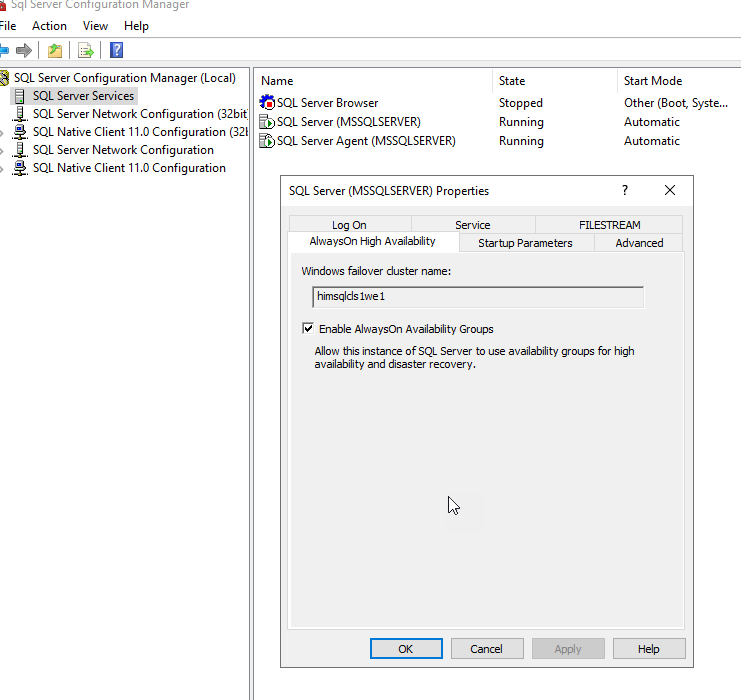This screenshot has height=700, width=741.
Task: Click Running state of SQL Server Agent
Action: point(521,141)
